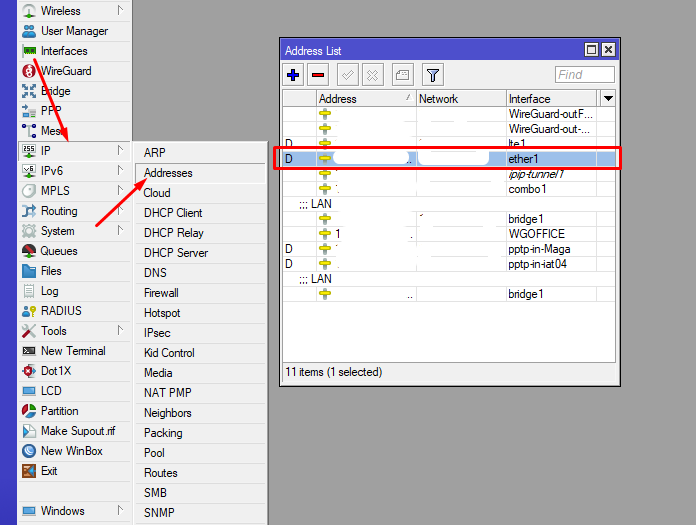The width and height of the screenshot is (696, 525).
Task: Open the Files section in sidebar
Action: pos(51,271)
